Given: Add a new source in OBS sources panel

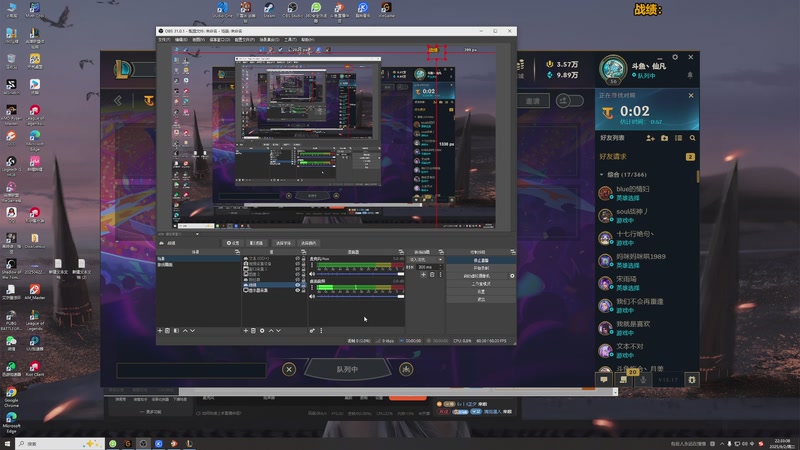Looking at the screenshot, I should coord(245,331).
